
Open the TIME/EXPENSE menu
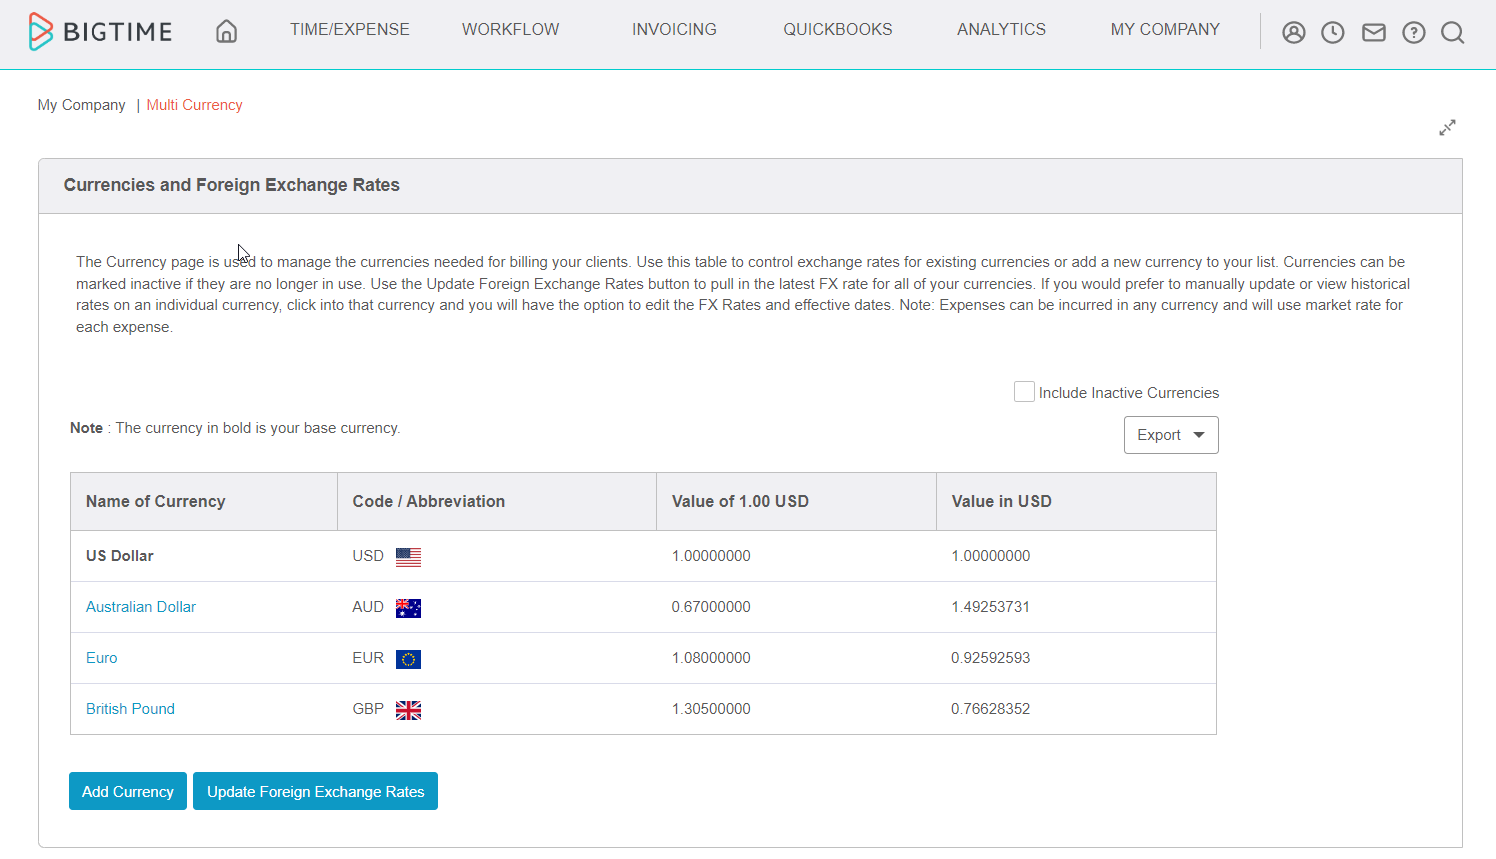350,30
